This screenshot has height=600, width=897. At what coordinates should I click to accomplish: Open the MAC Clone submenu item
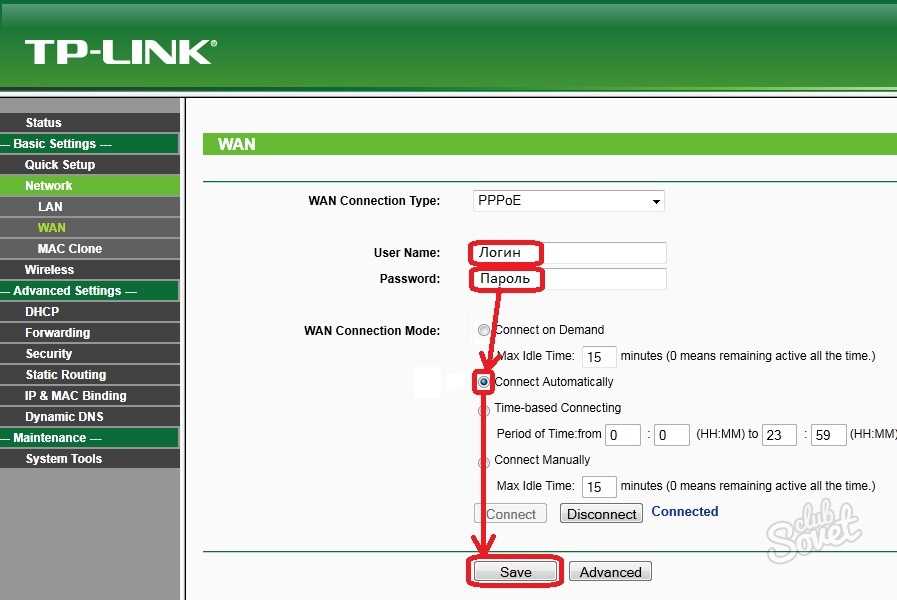tap(90, 249)
